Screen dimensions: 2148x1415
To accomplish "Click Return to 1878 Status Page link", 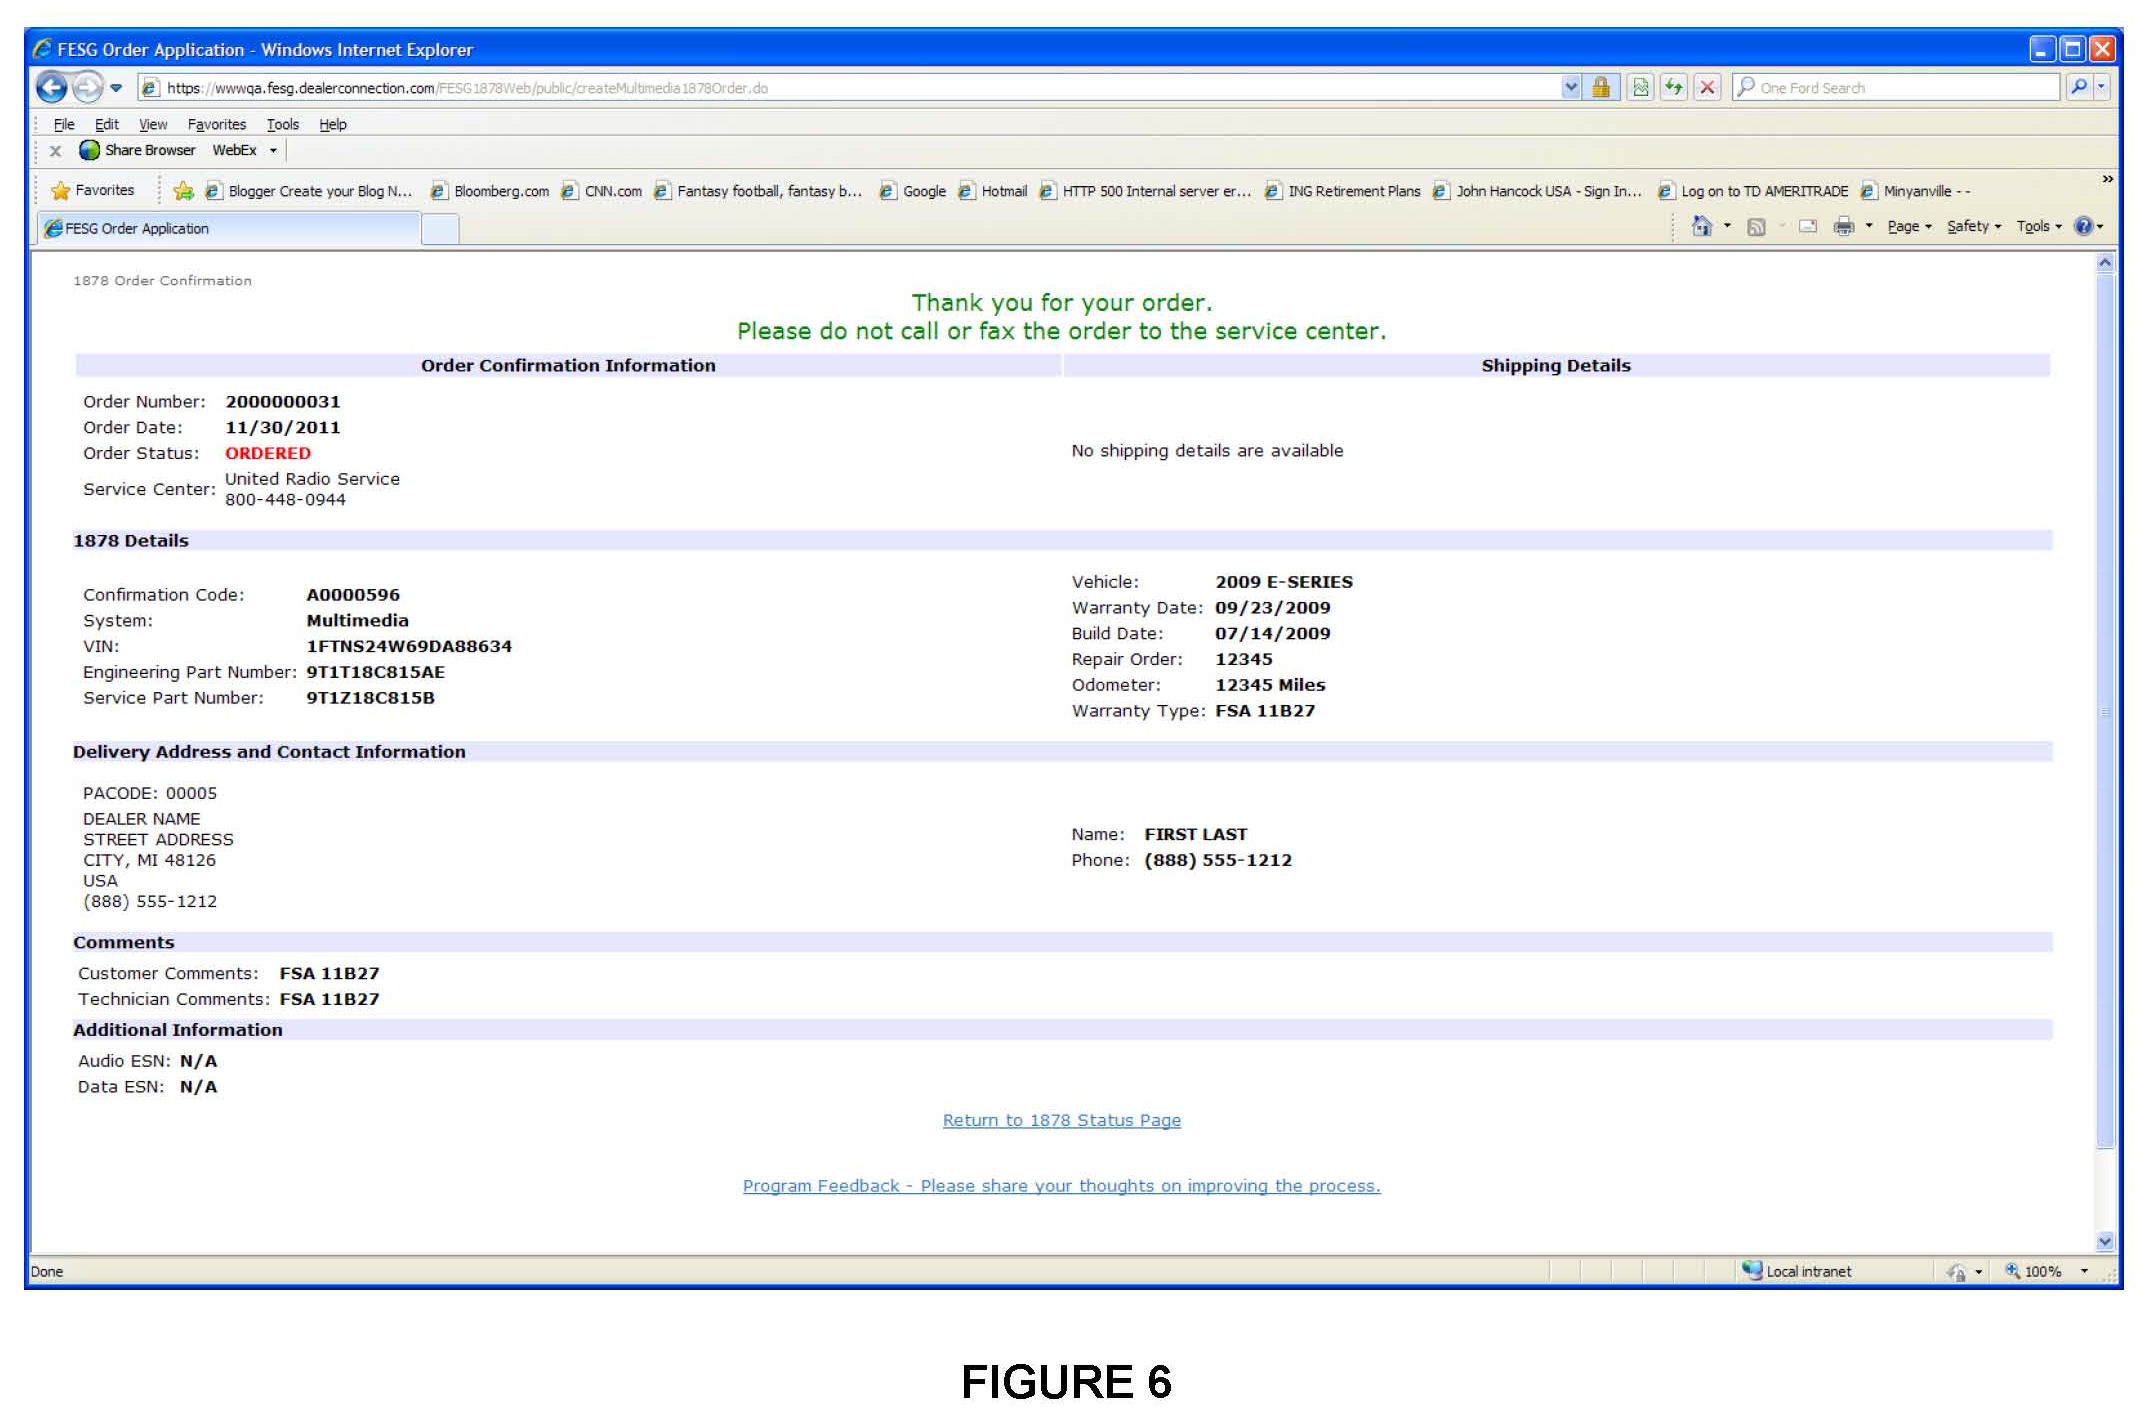I will [1061, 1120].
